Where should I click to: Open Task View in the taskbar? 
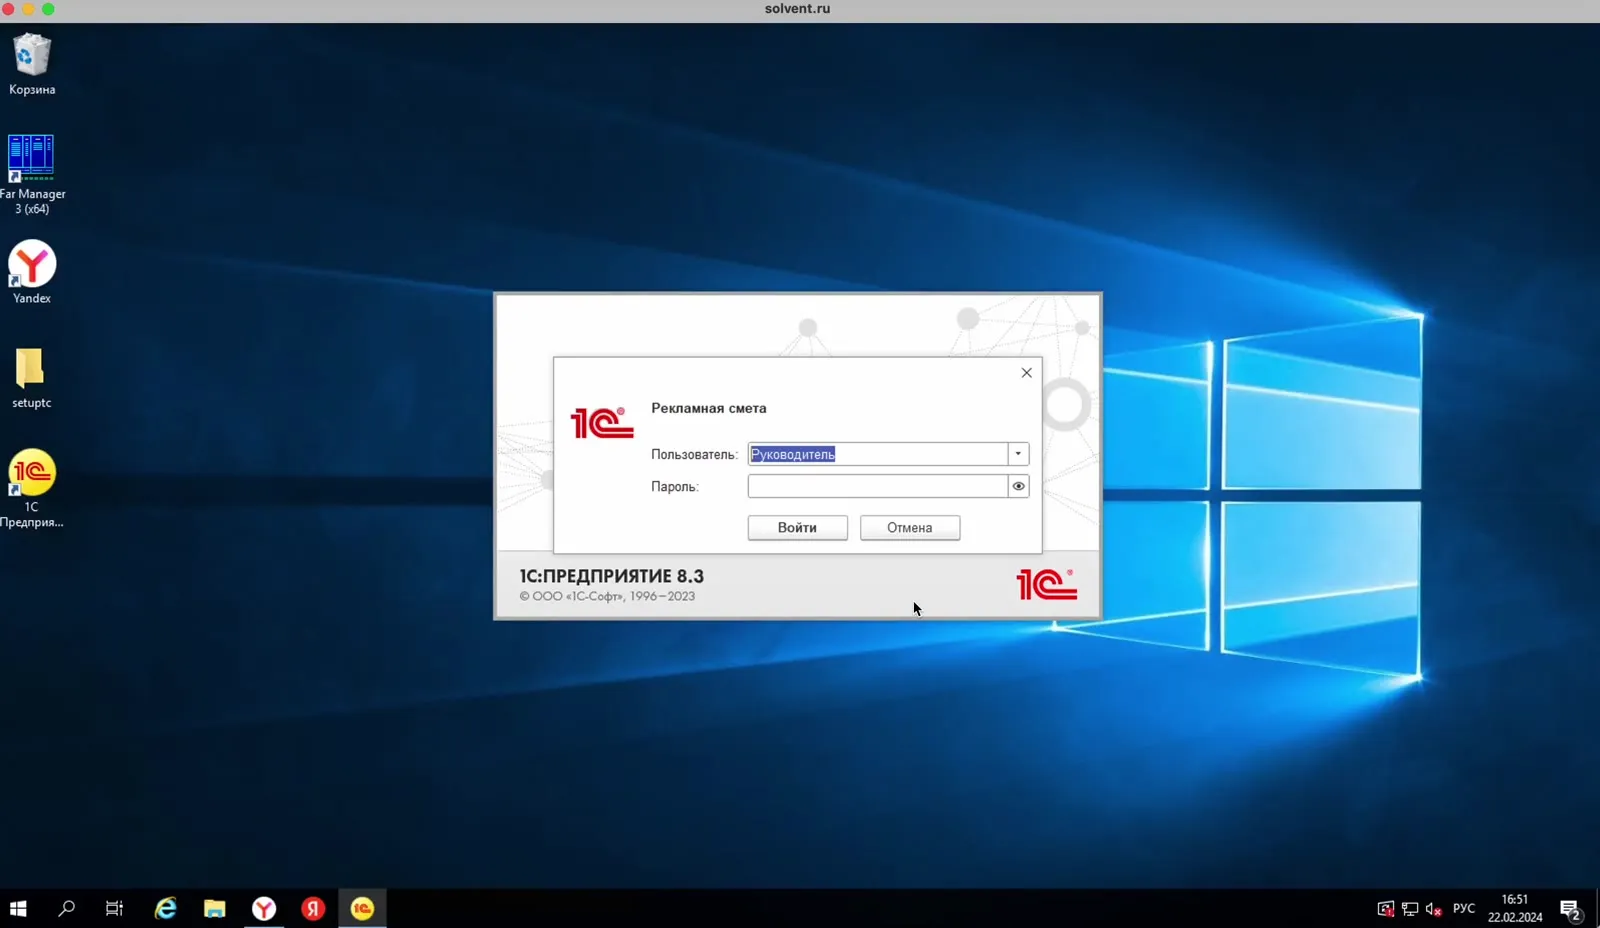114,908
